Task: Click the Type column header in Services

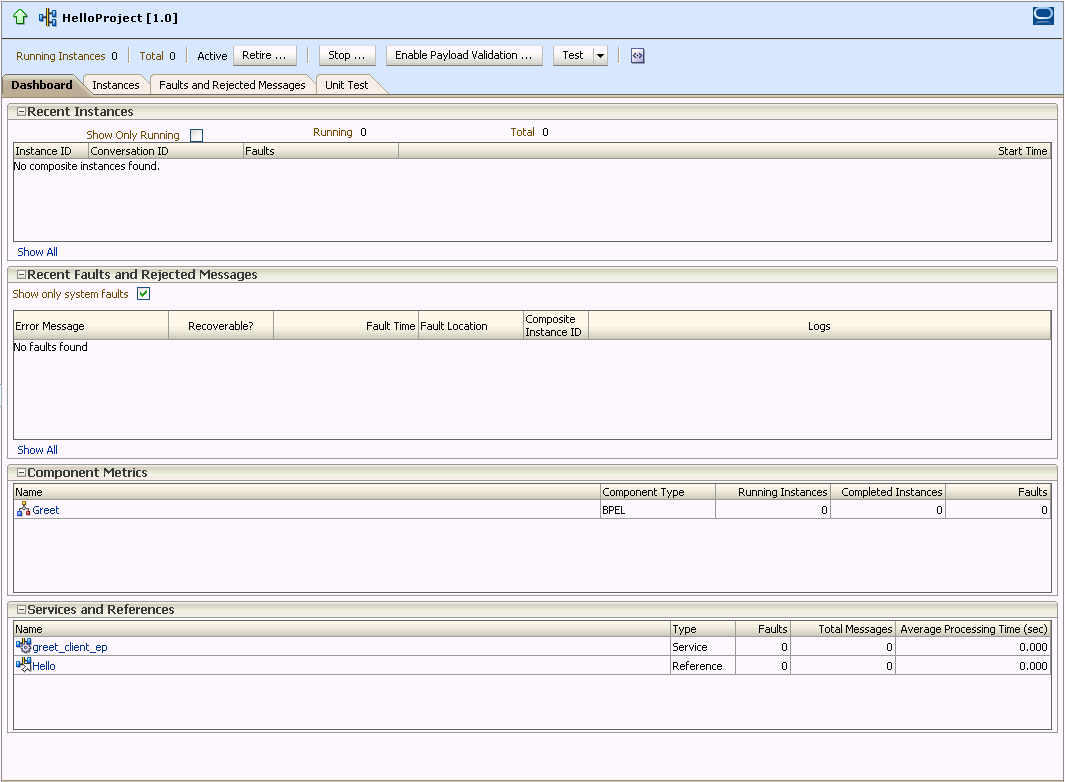Action: (x=703, y=628)
